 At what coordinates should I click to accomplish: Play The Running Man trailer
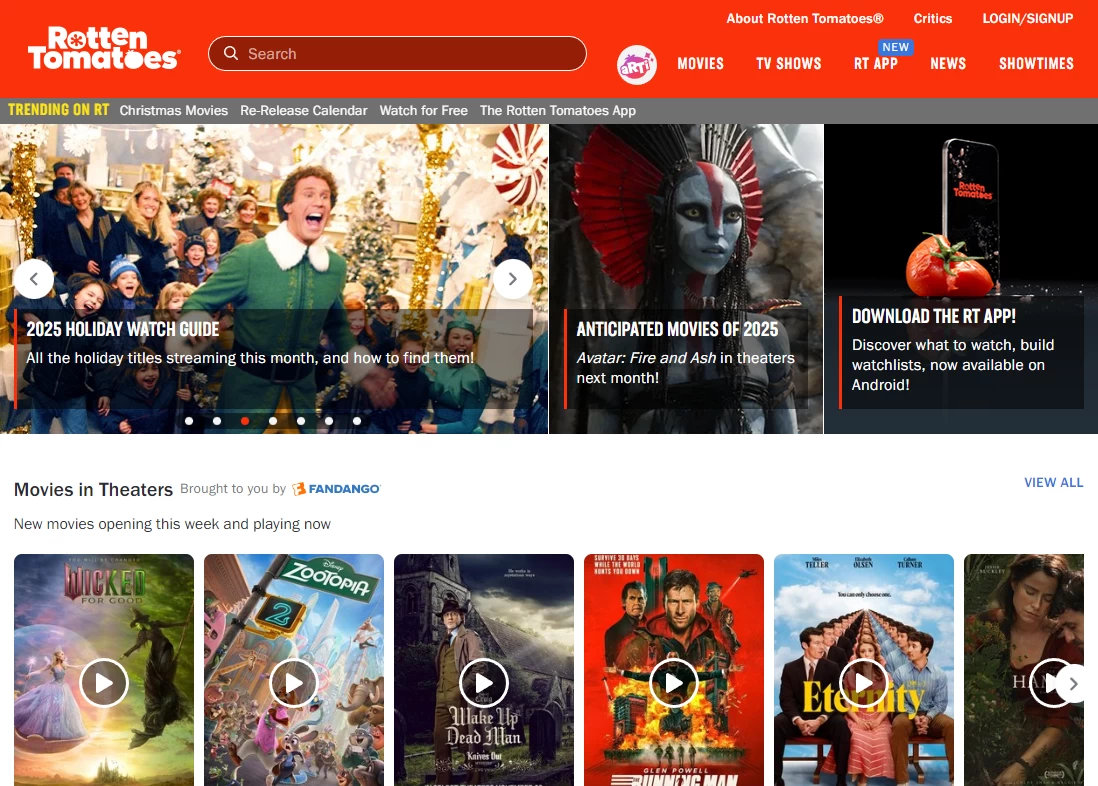coord(674,683)
